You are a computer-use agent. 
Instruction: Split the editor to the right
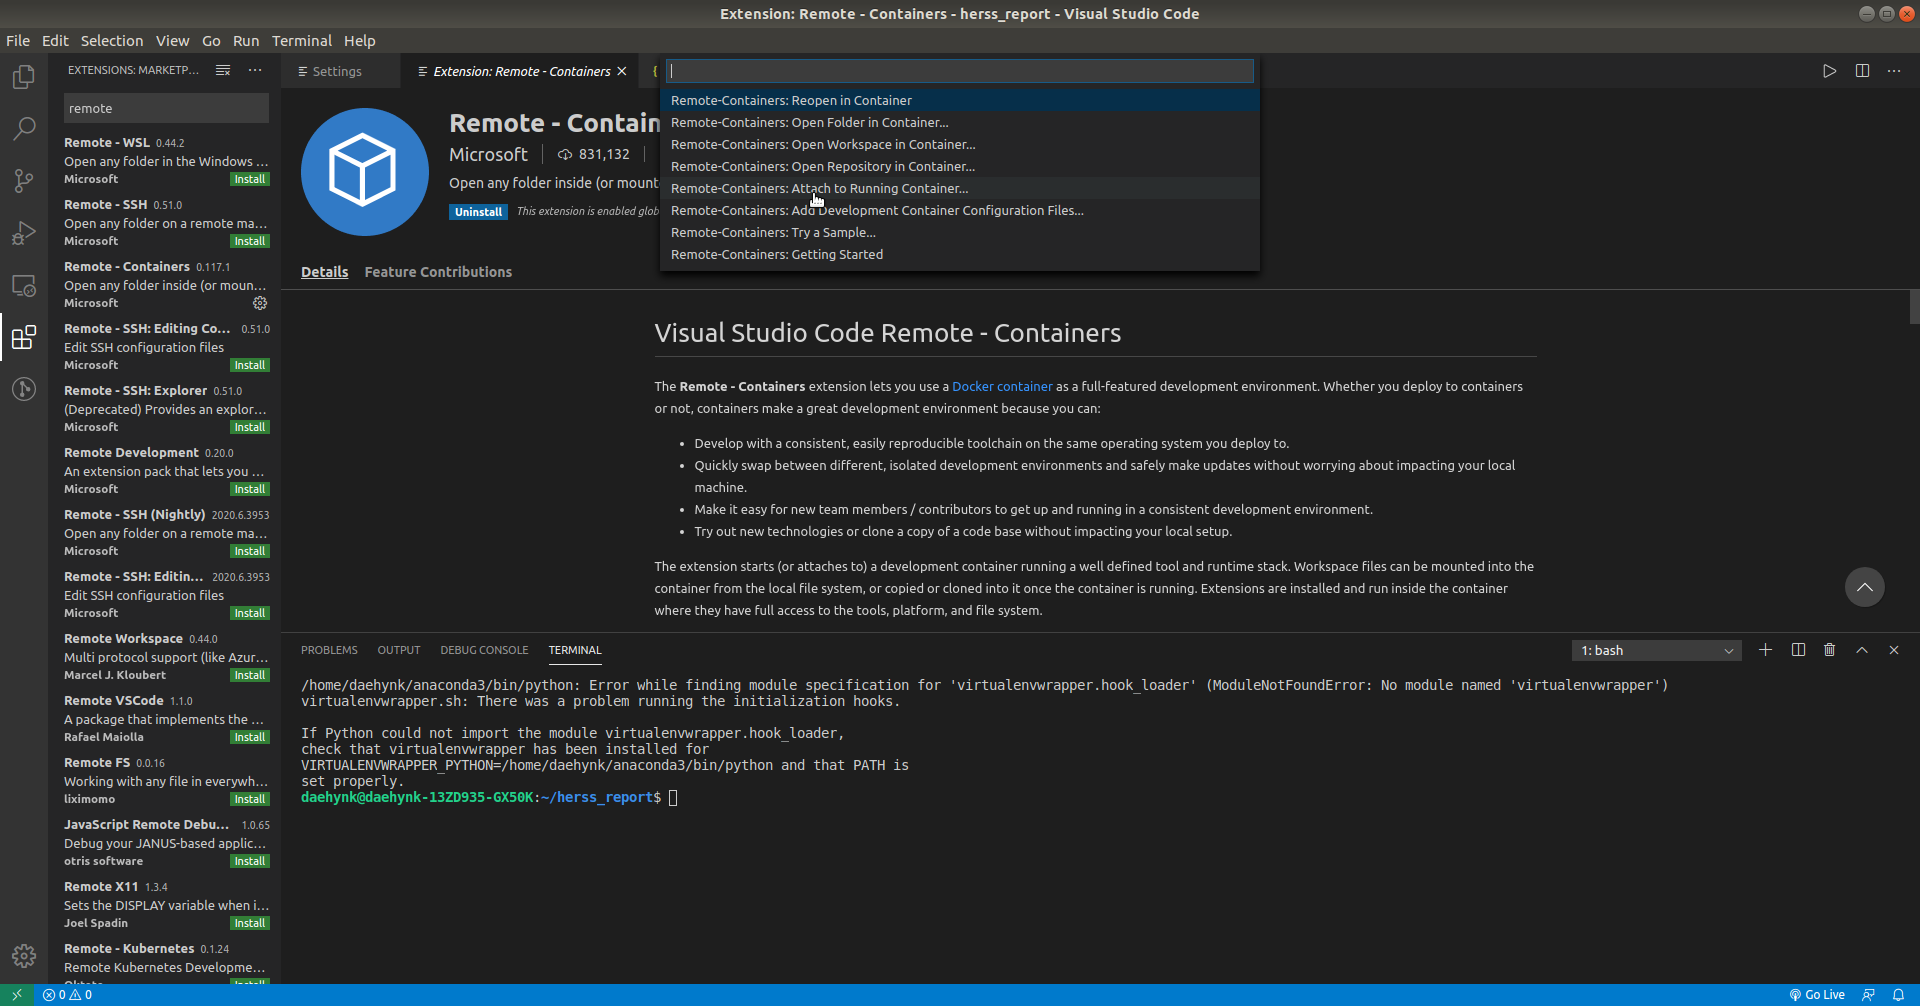1862,71
